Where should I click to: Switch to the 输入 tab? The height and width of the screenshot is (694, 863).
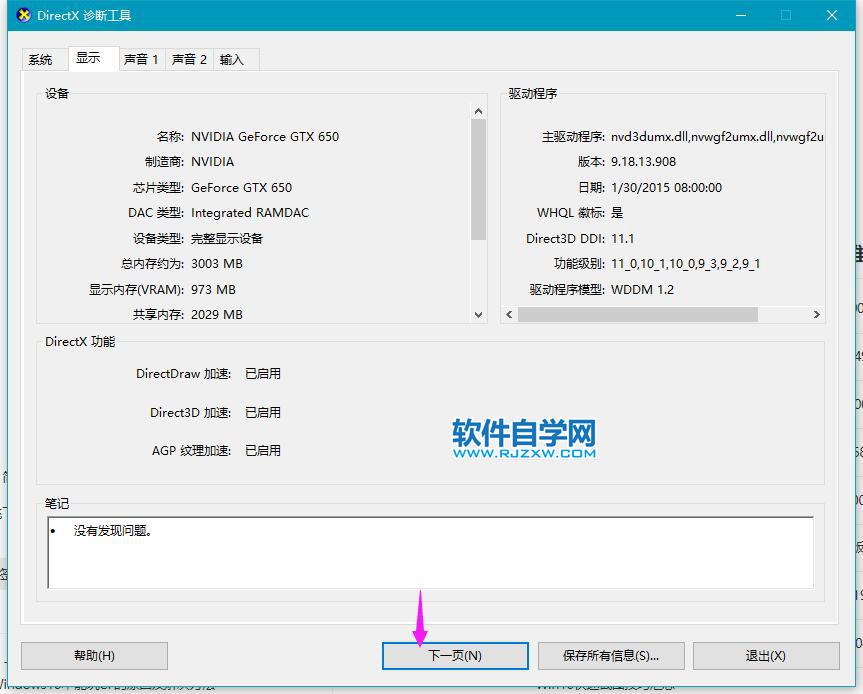[232, 60]
